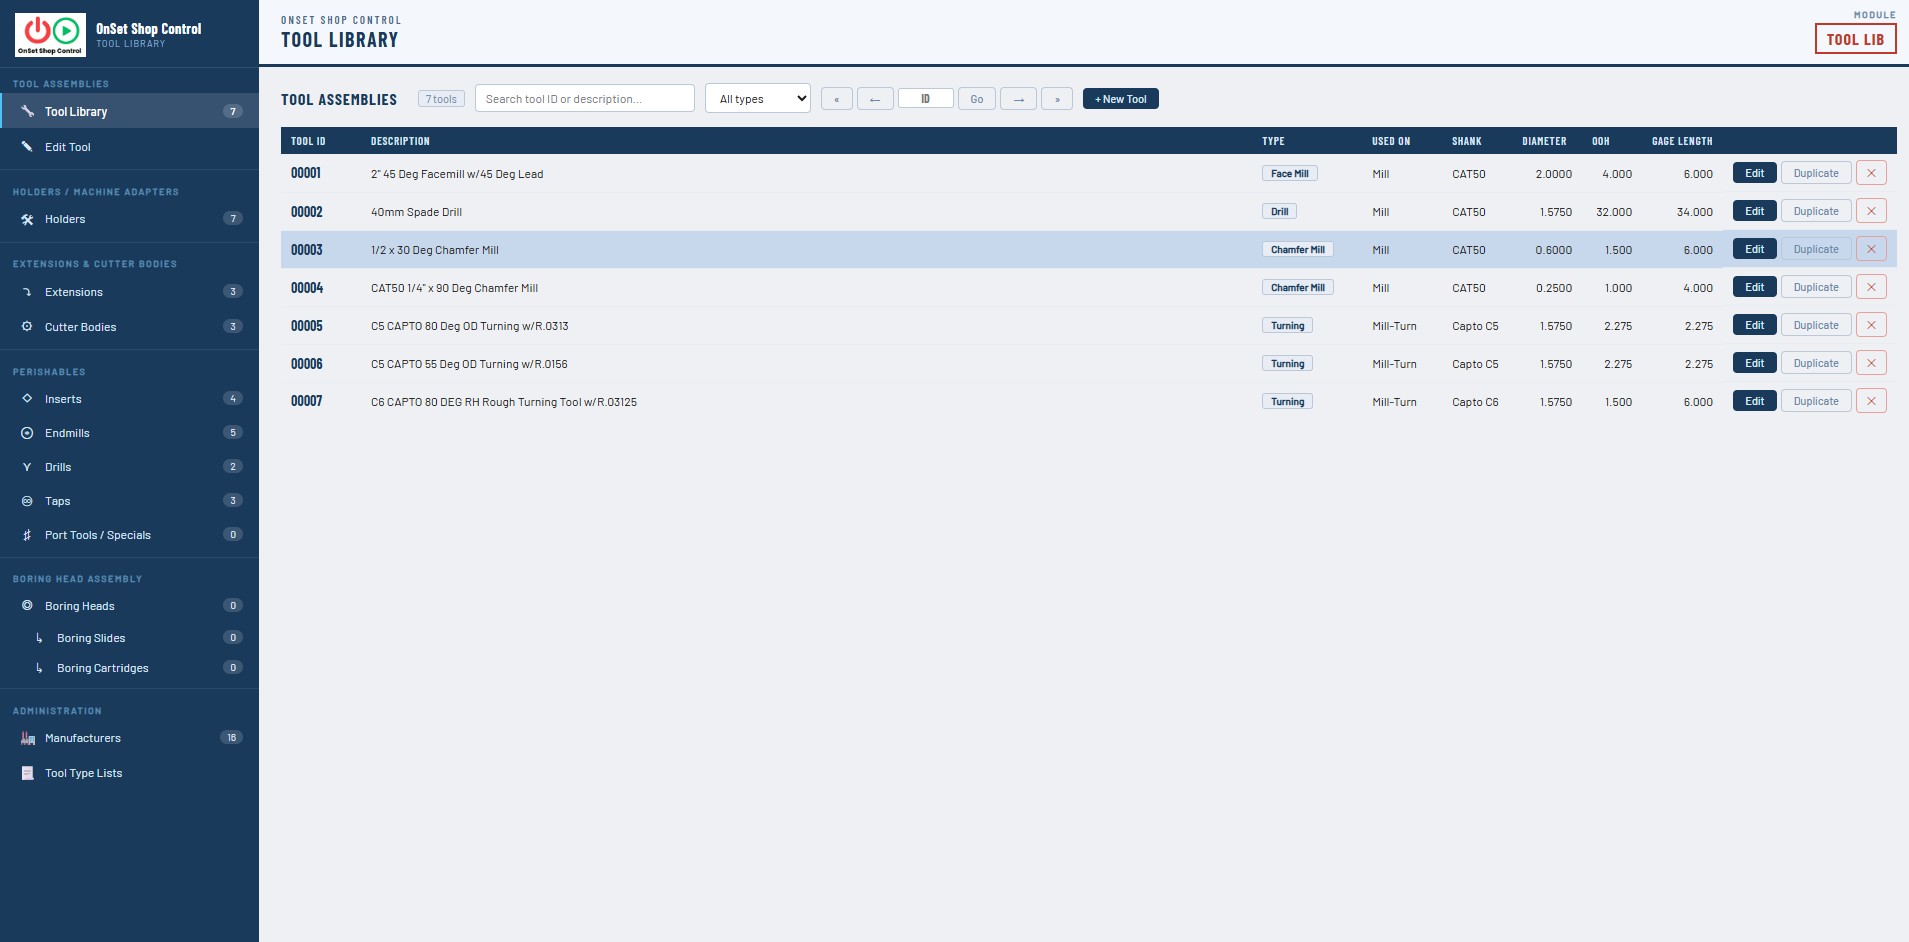Click the DESCRIPTION column header
The width and height of the screenshot is (1909, 942).
400,141
